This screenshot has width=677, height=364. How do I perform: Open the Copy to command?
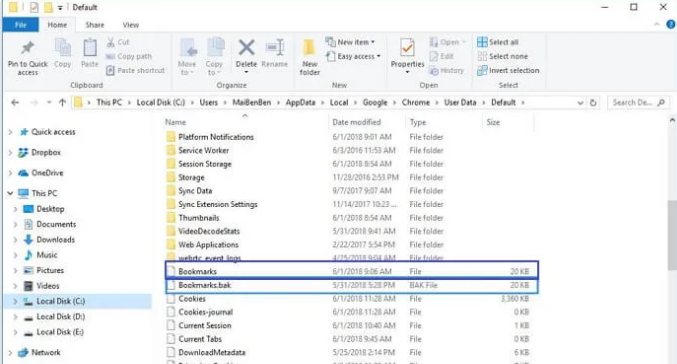point(215,56)
